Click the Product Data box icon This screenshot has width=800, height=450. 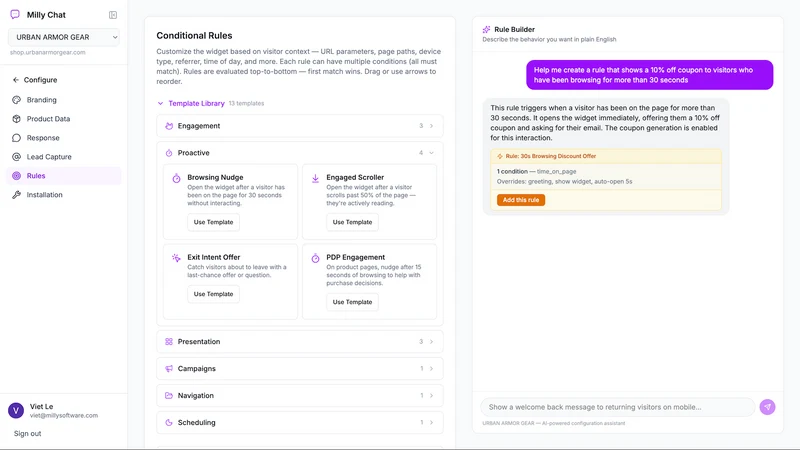[16, 118]
